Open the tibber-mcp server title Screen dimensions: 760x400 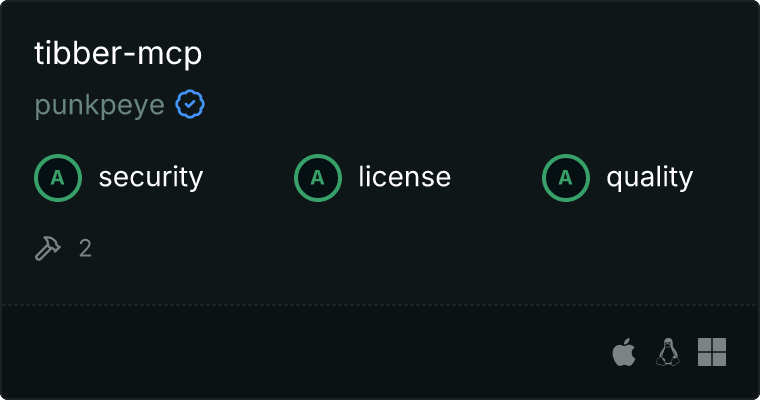pyautogui.click(x=118, y=53)
